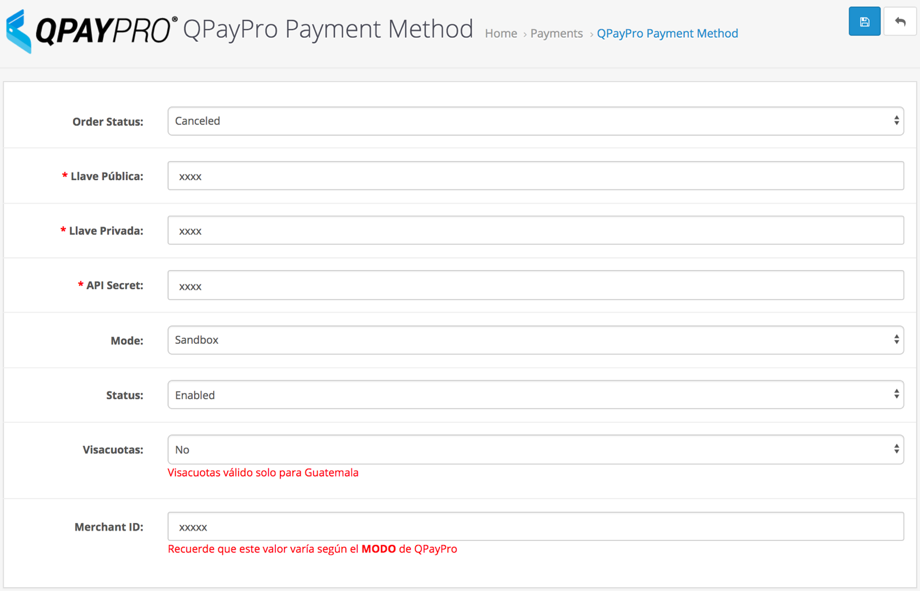Click the Order Status label
Screen dimensions: 920x591
[108, 121]
